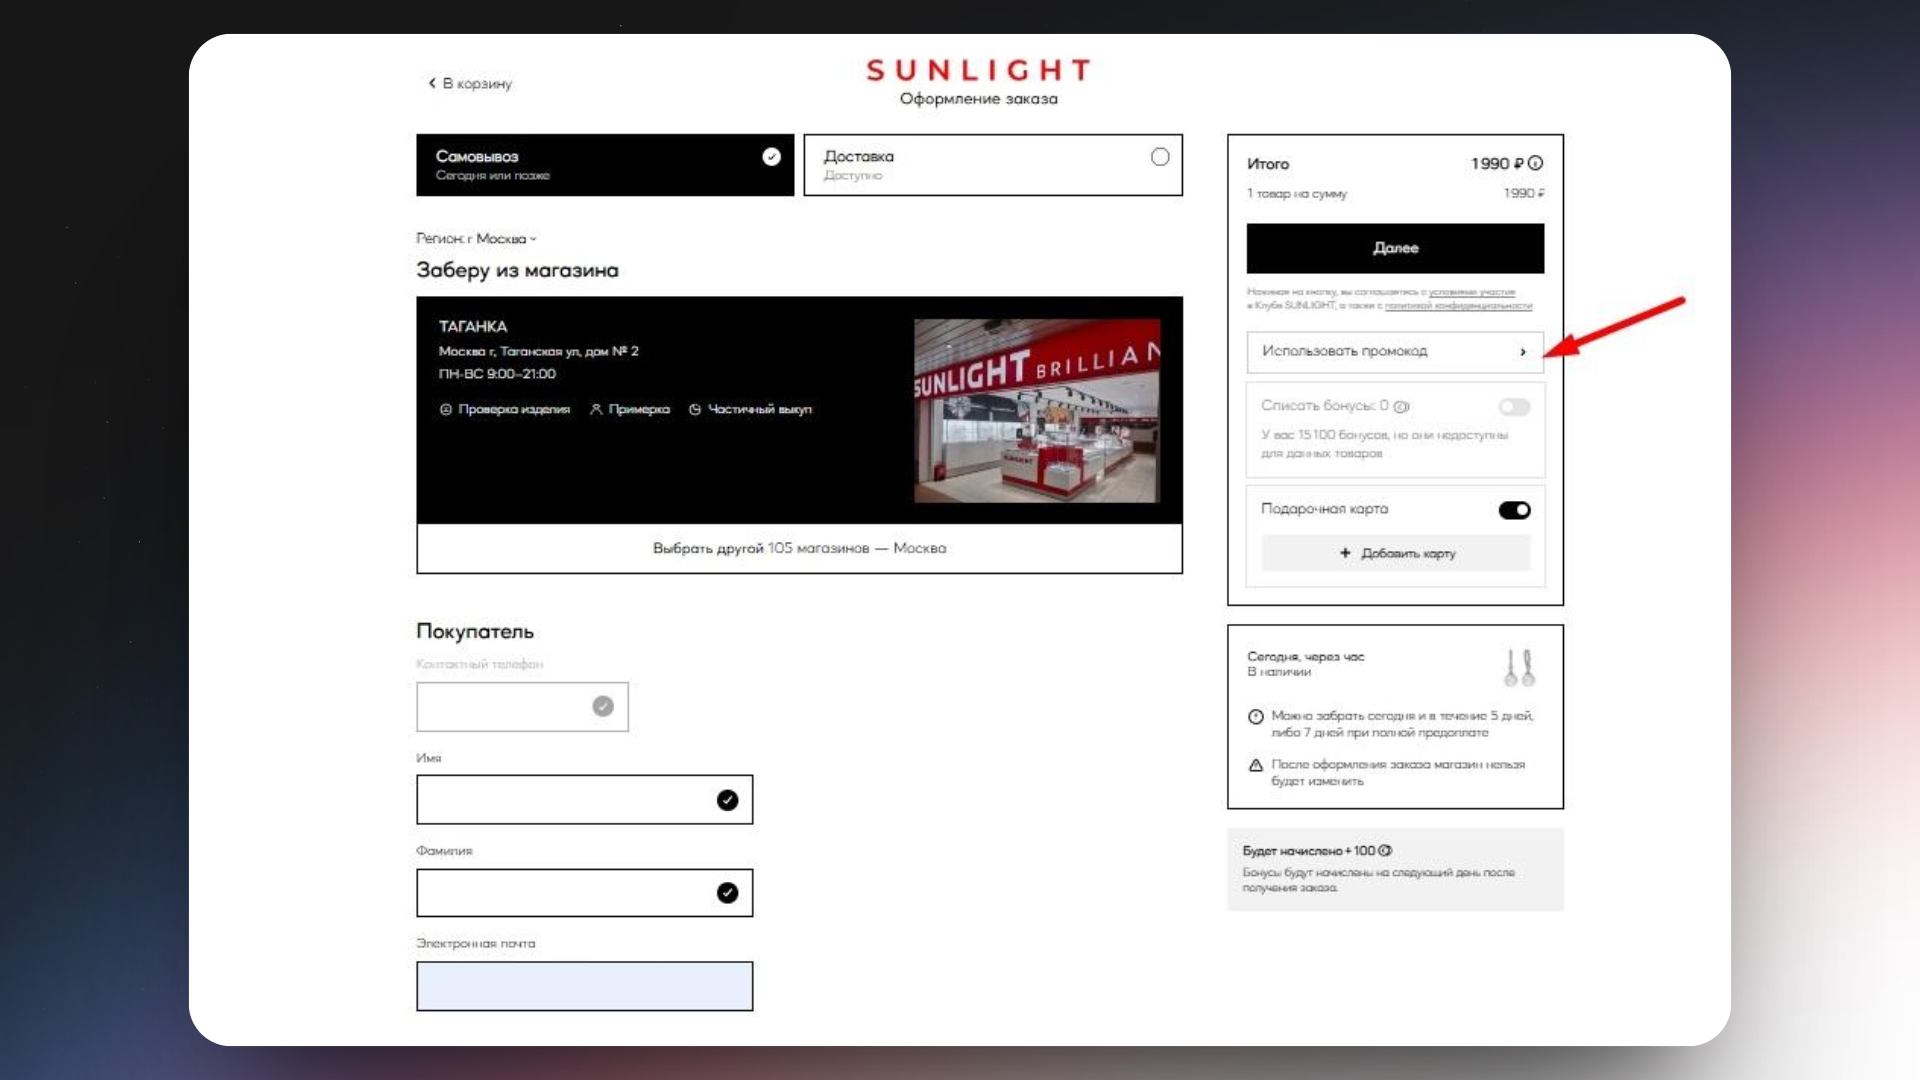The image size is (1920, 1080).
Task: Select the Самовывоз pickup tab
Action: 605,165
